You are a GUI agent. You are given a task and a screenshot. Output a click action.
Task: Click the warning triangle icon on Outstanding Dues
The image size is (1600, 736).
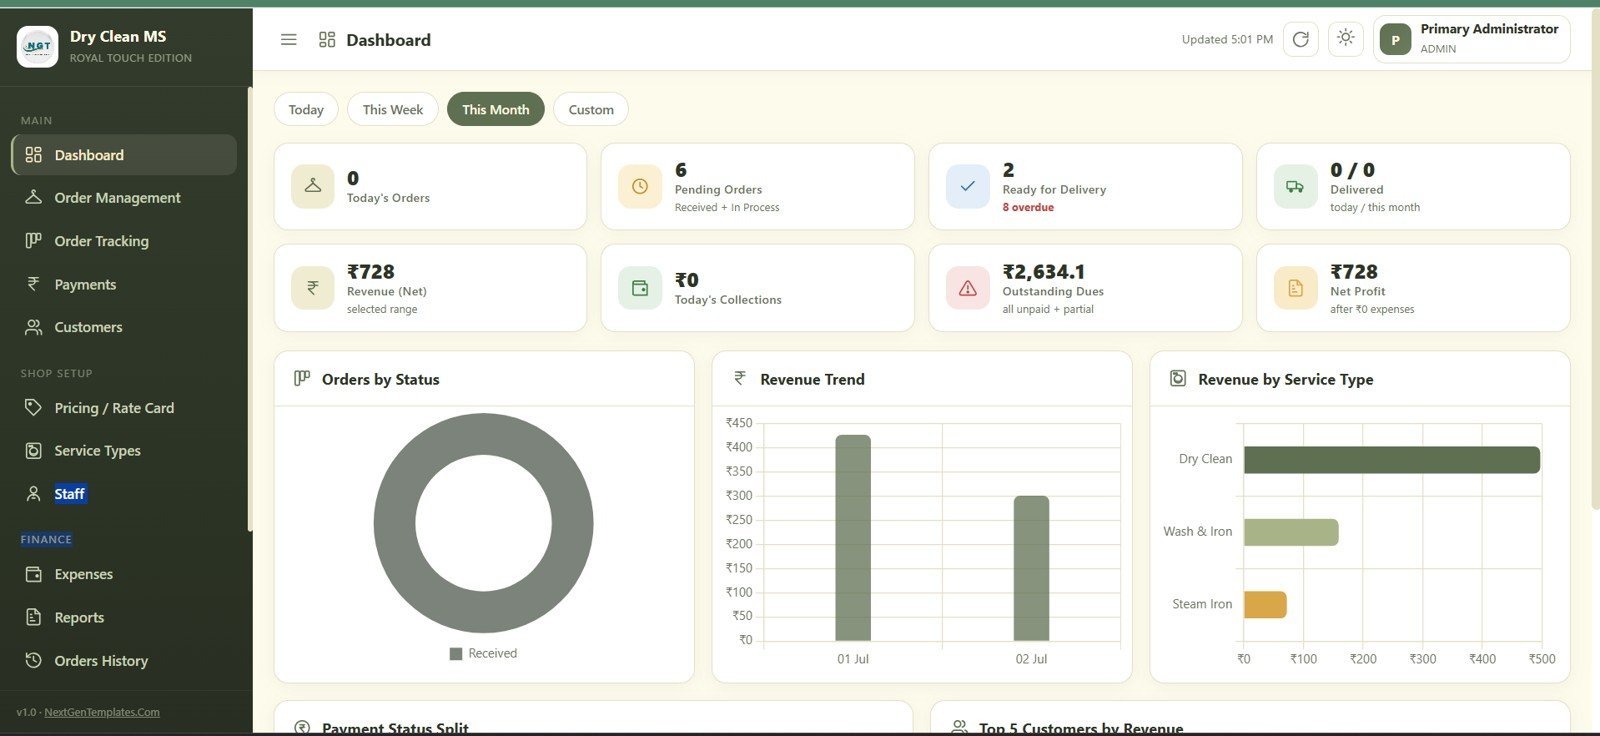click(x=968, y=288)
